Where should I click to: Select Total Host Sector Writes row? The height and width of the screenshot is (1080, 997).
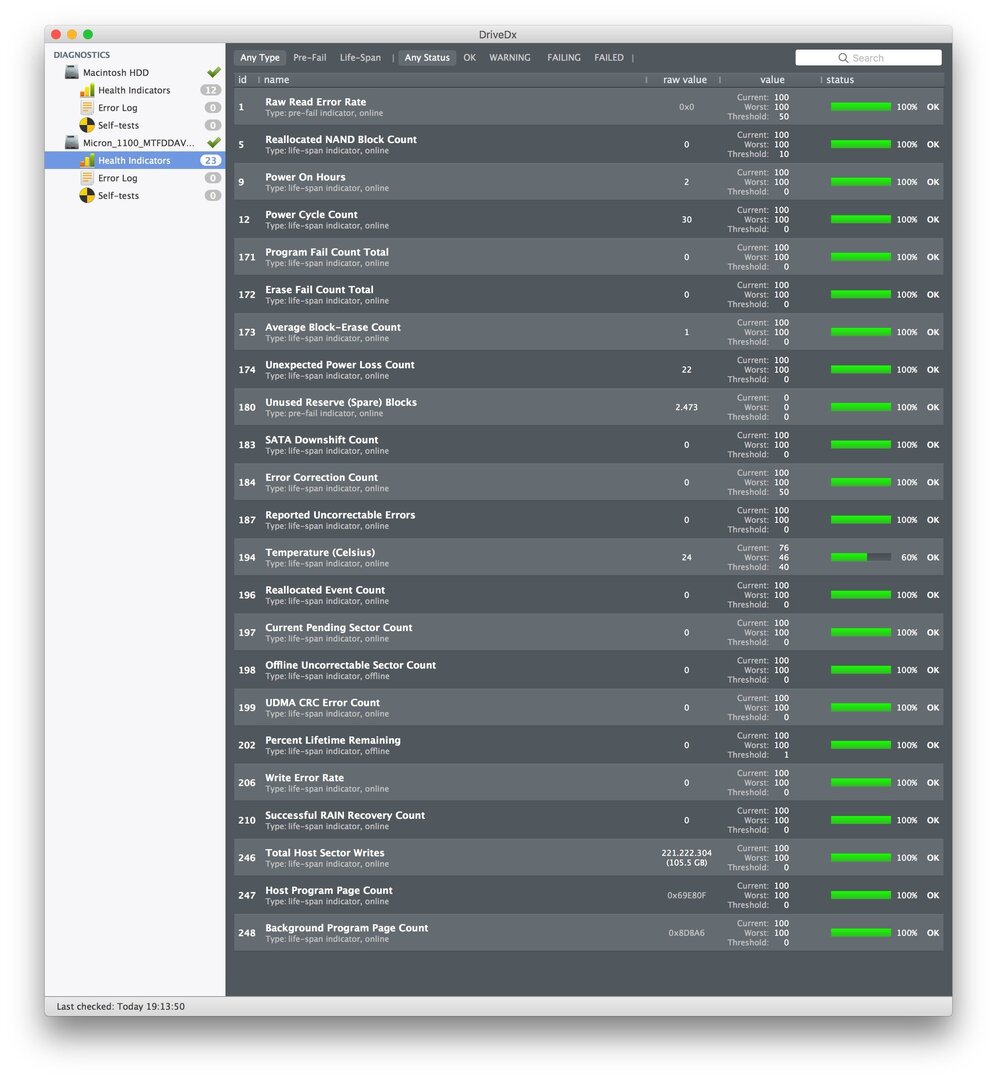[x=588, y=858]
